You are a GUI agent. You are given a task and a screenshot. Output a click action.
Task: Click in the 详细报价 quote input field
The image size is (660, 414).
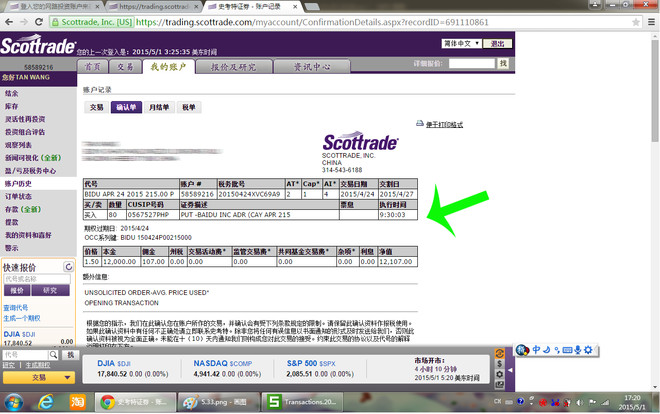[471, 63]
